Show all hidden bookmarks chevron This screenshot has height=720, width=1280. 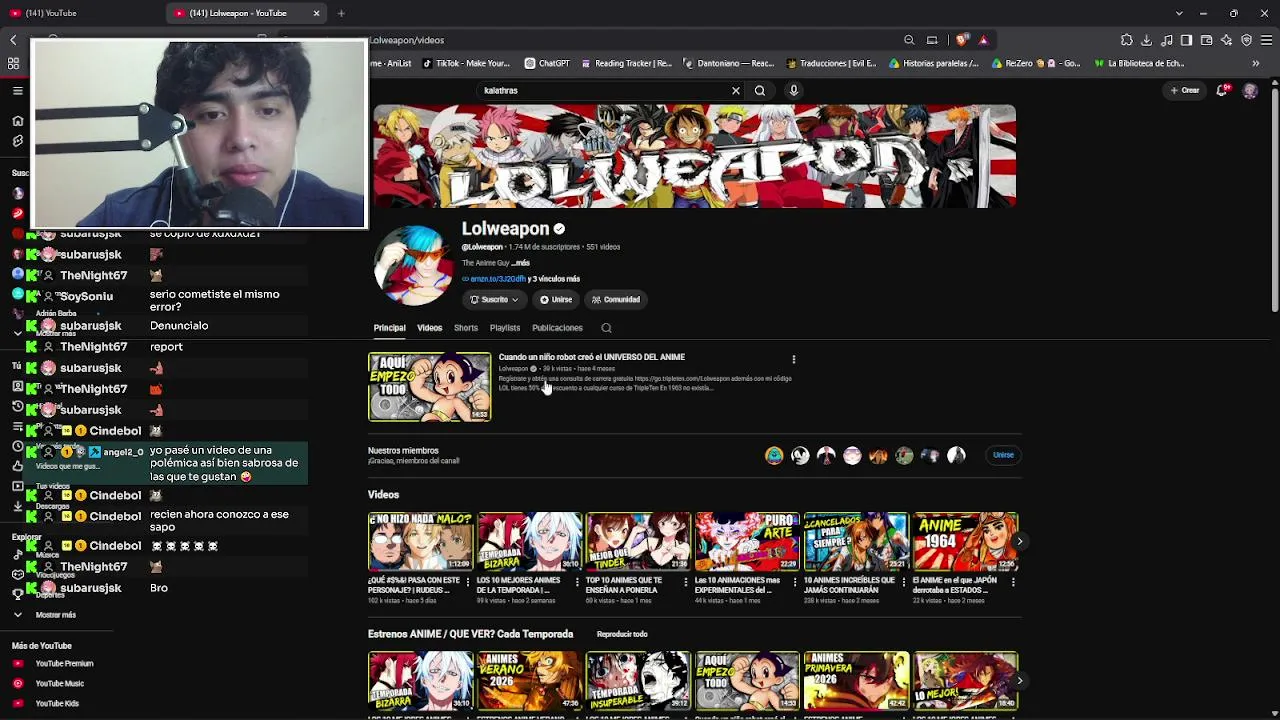1255,63
